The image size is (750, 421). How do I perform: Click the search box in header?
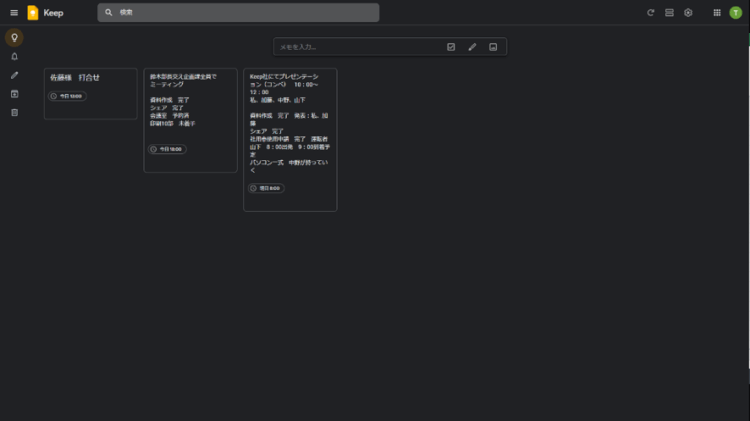point(240,13)
